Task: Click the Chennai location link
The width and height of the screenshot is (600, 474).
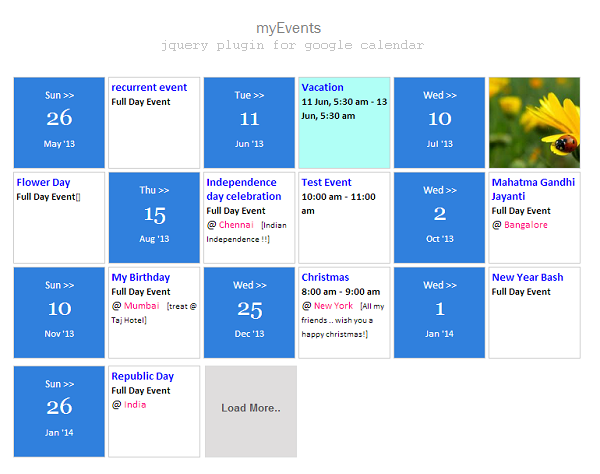Action: [x=236, y=225]
